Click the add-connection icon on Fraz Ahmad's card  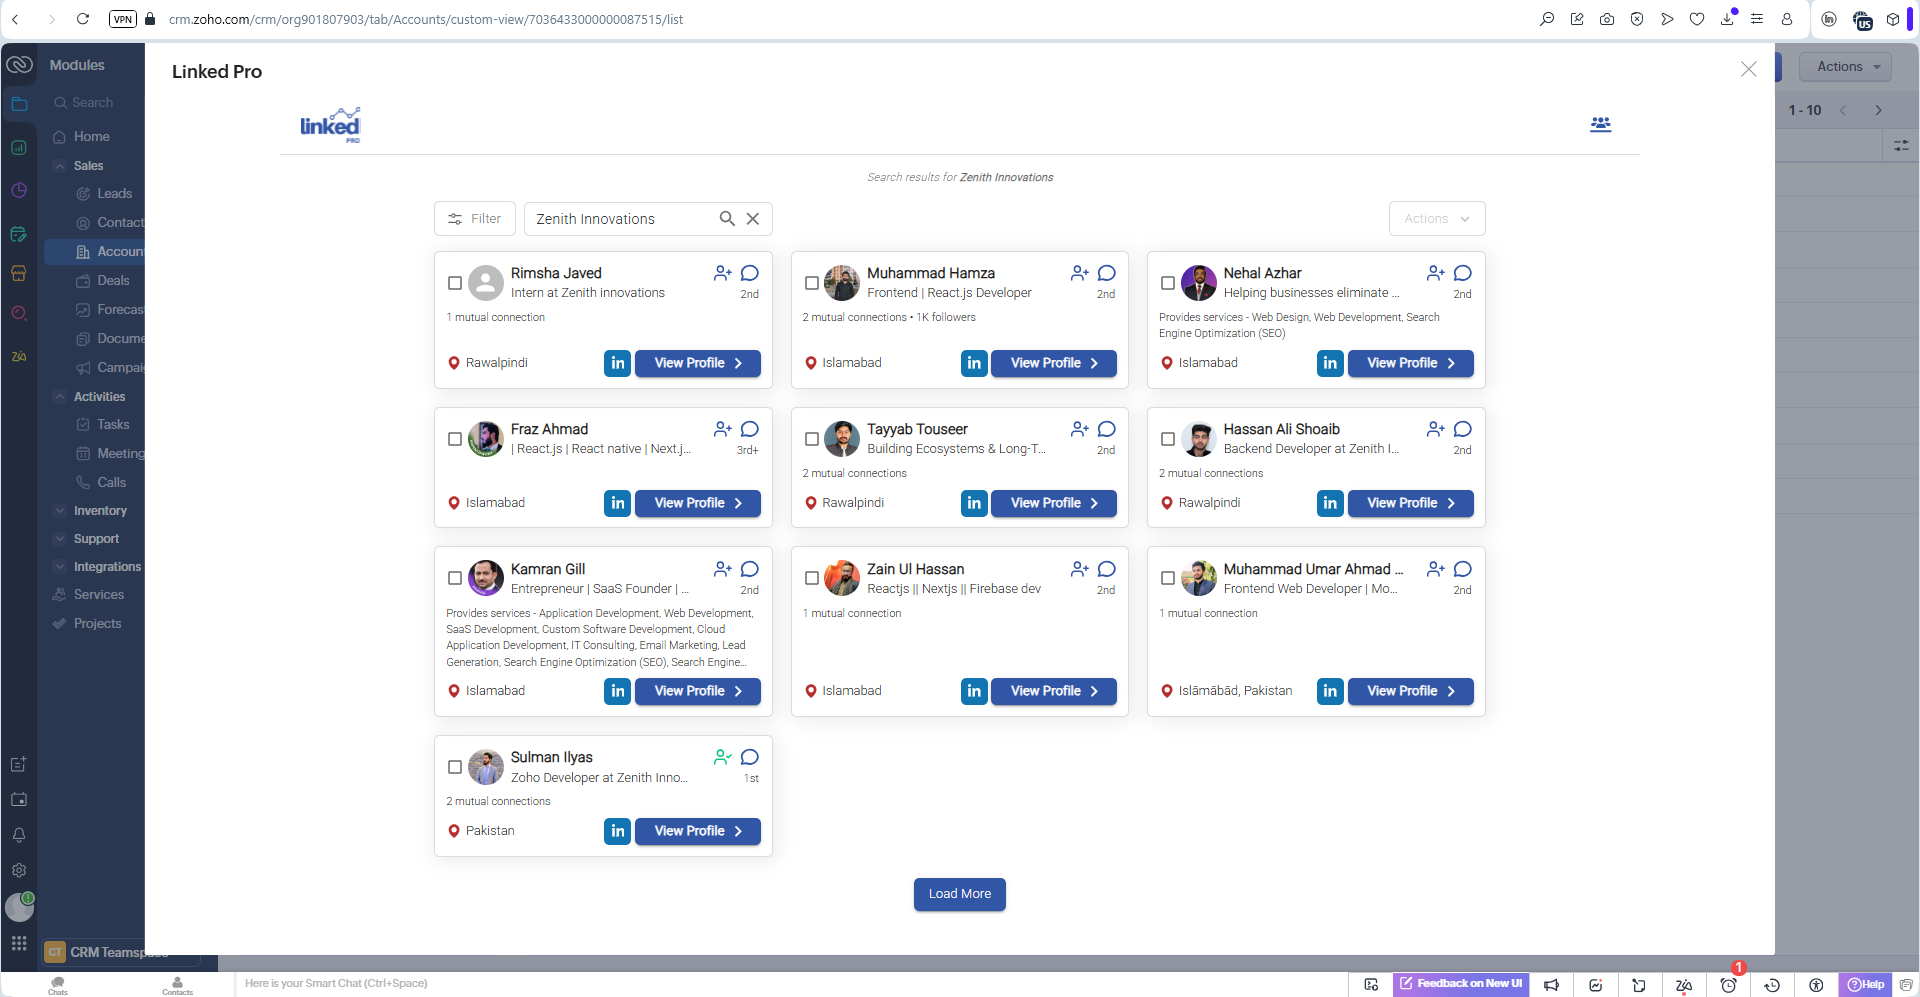coord(722,428)
